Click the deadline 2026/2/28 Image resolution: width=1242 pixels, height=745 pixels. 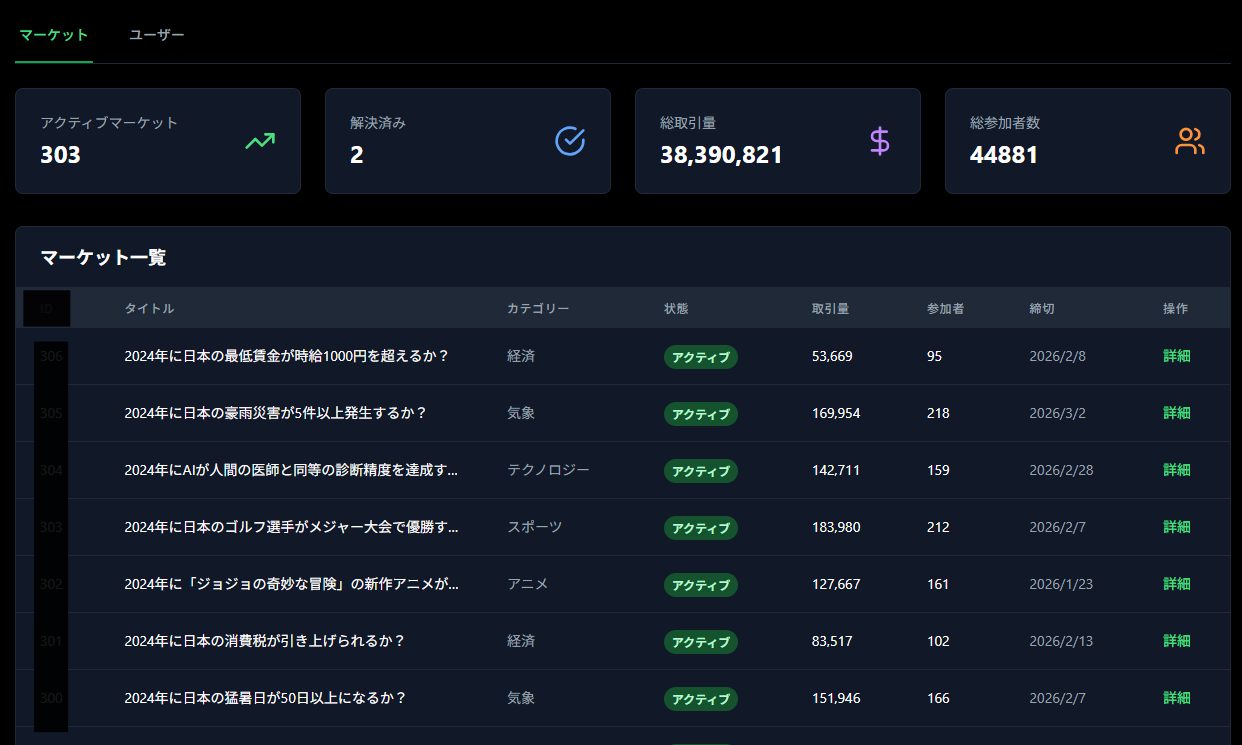(1061, 470)
